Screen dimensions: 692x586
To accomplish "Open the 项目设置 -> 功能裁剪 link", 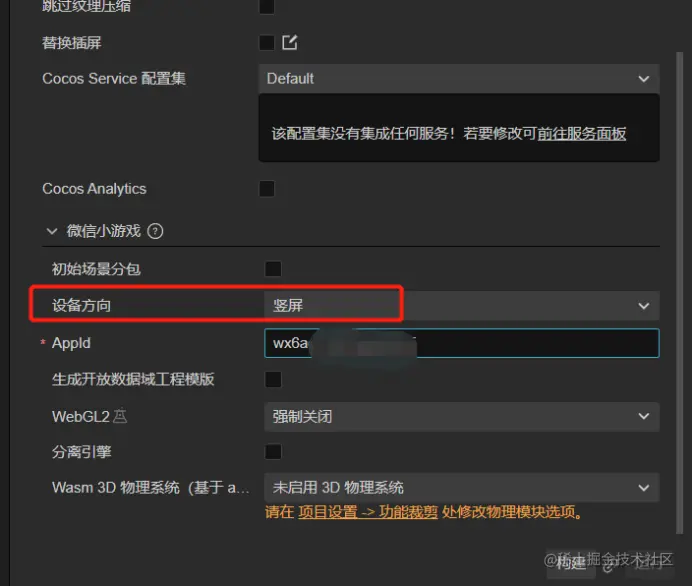I will [368, 512].
